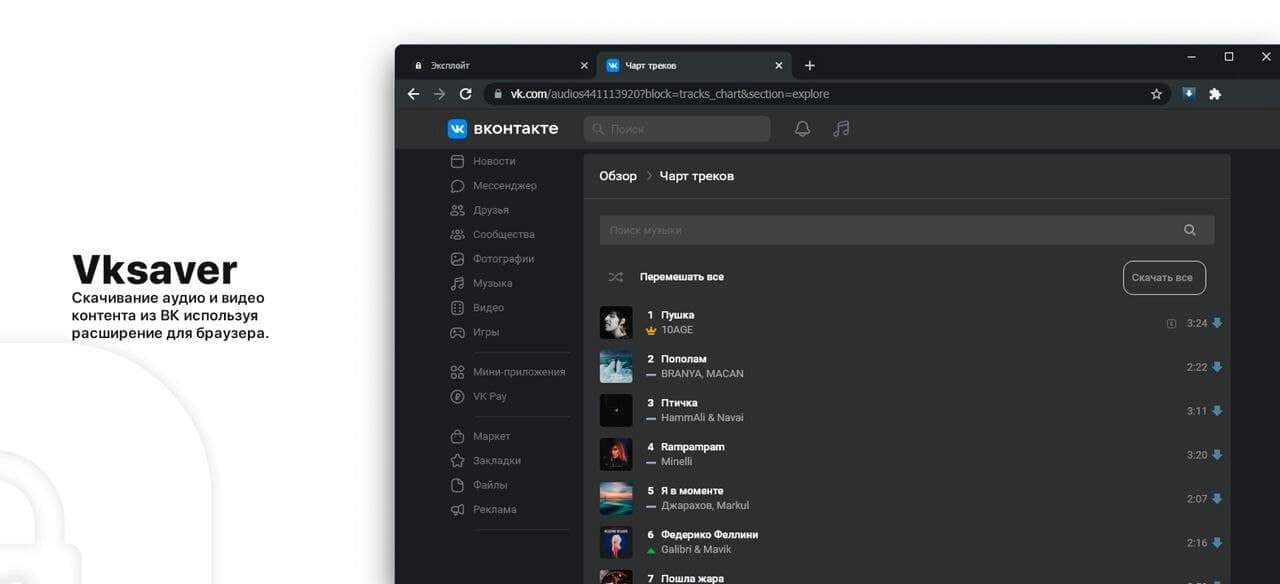1280x584 pixels.
Task: Open the music note icon in header
Action: 841,129
